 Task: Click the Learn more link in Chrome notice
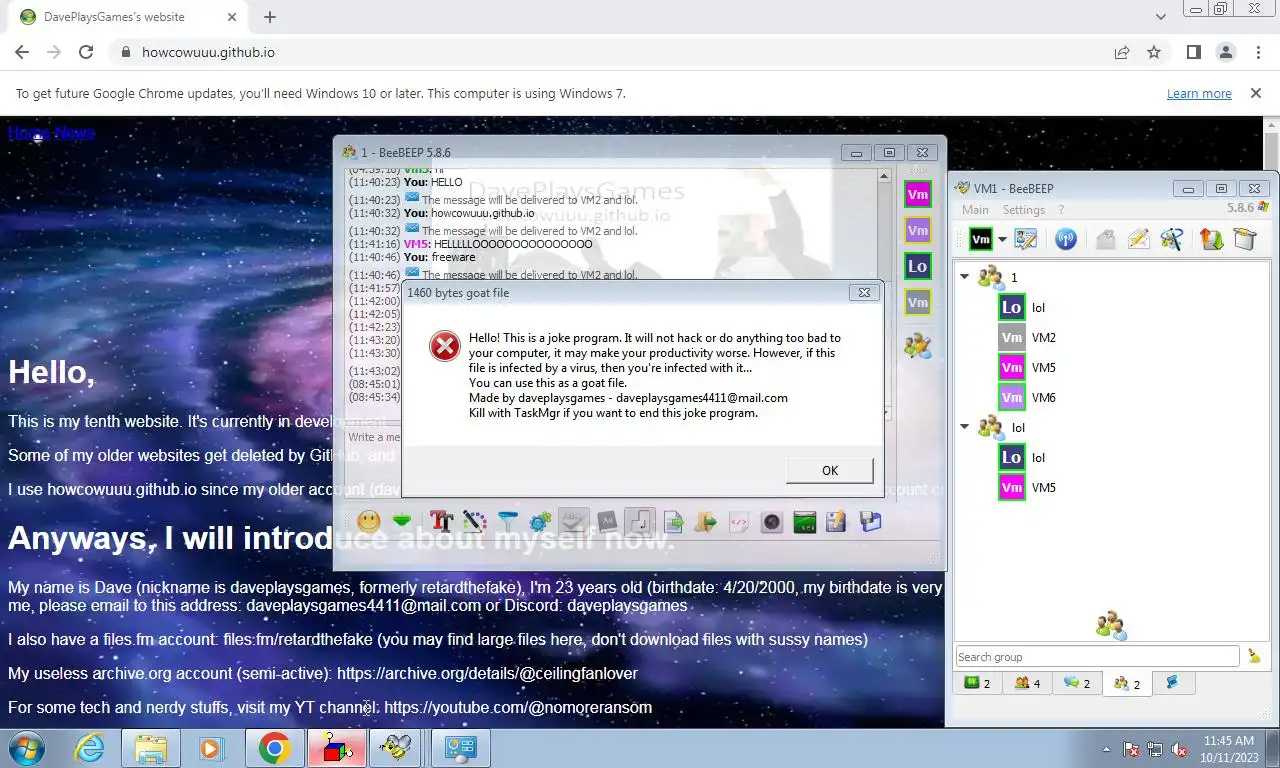point(1199,93)
